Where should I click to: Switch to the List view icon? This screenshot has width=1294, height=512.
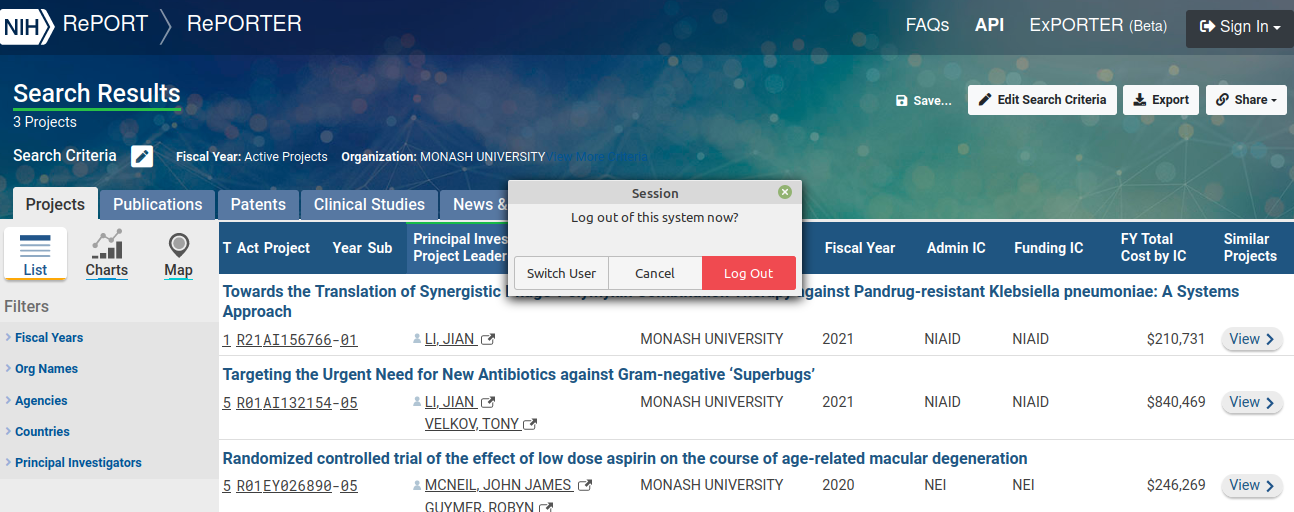[x=35, y=254]
